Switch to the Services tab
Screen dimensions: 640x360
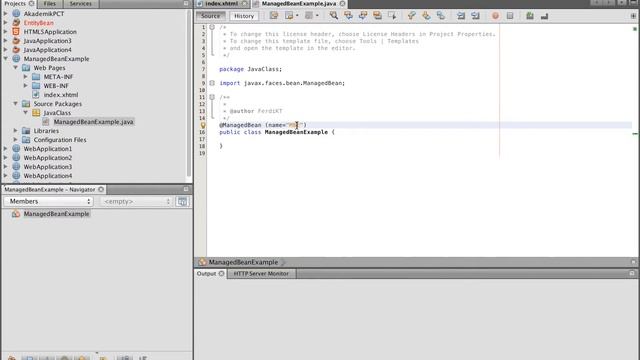pos(80,4)
